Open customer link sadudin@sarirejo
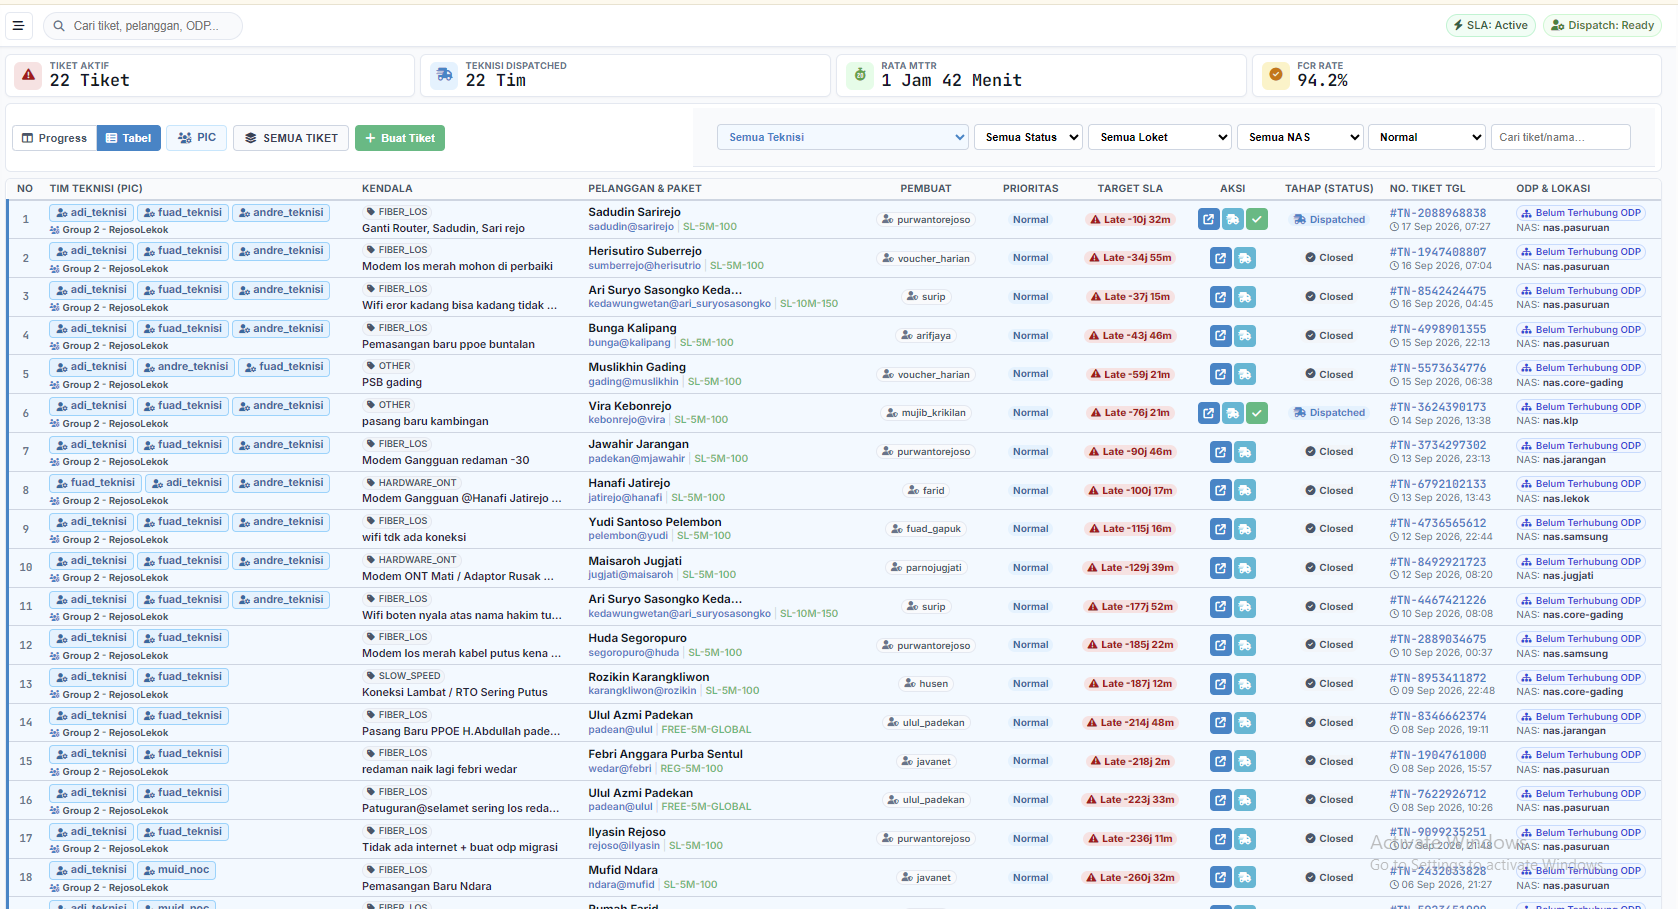 pos(631,227)
